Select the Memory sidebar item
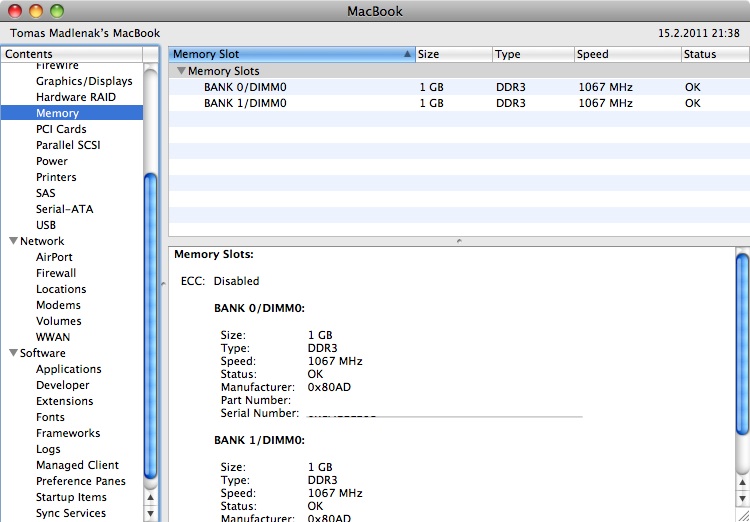750x522 pixels. click(x=72, y=113)
